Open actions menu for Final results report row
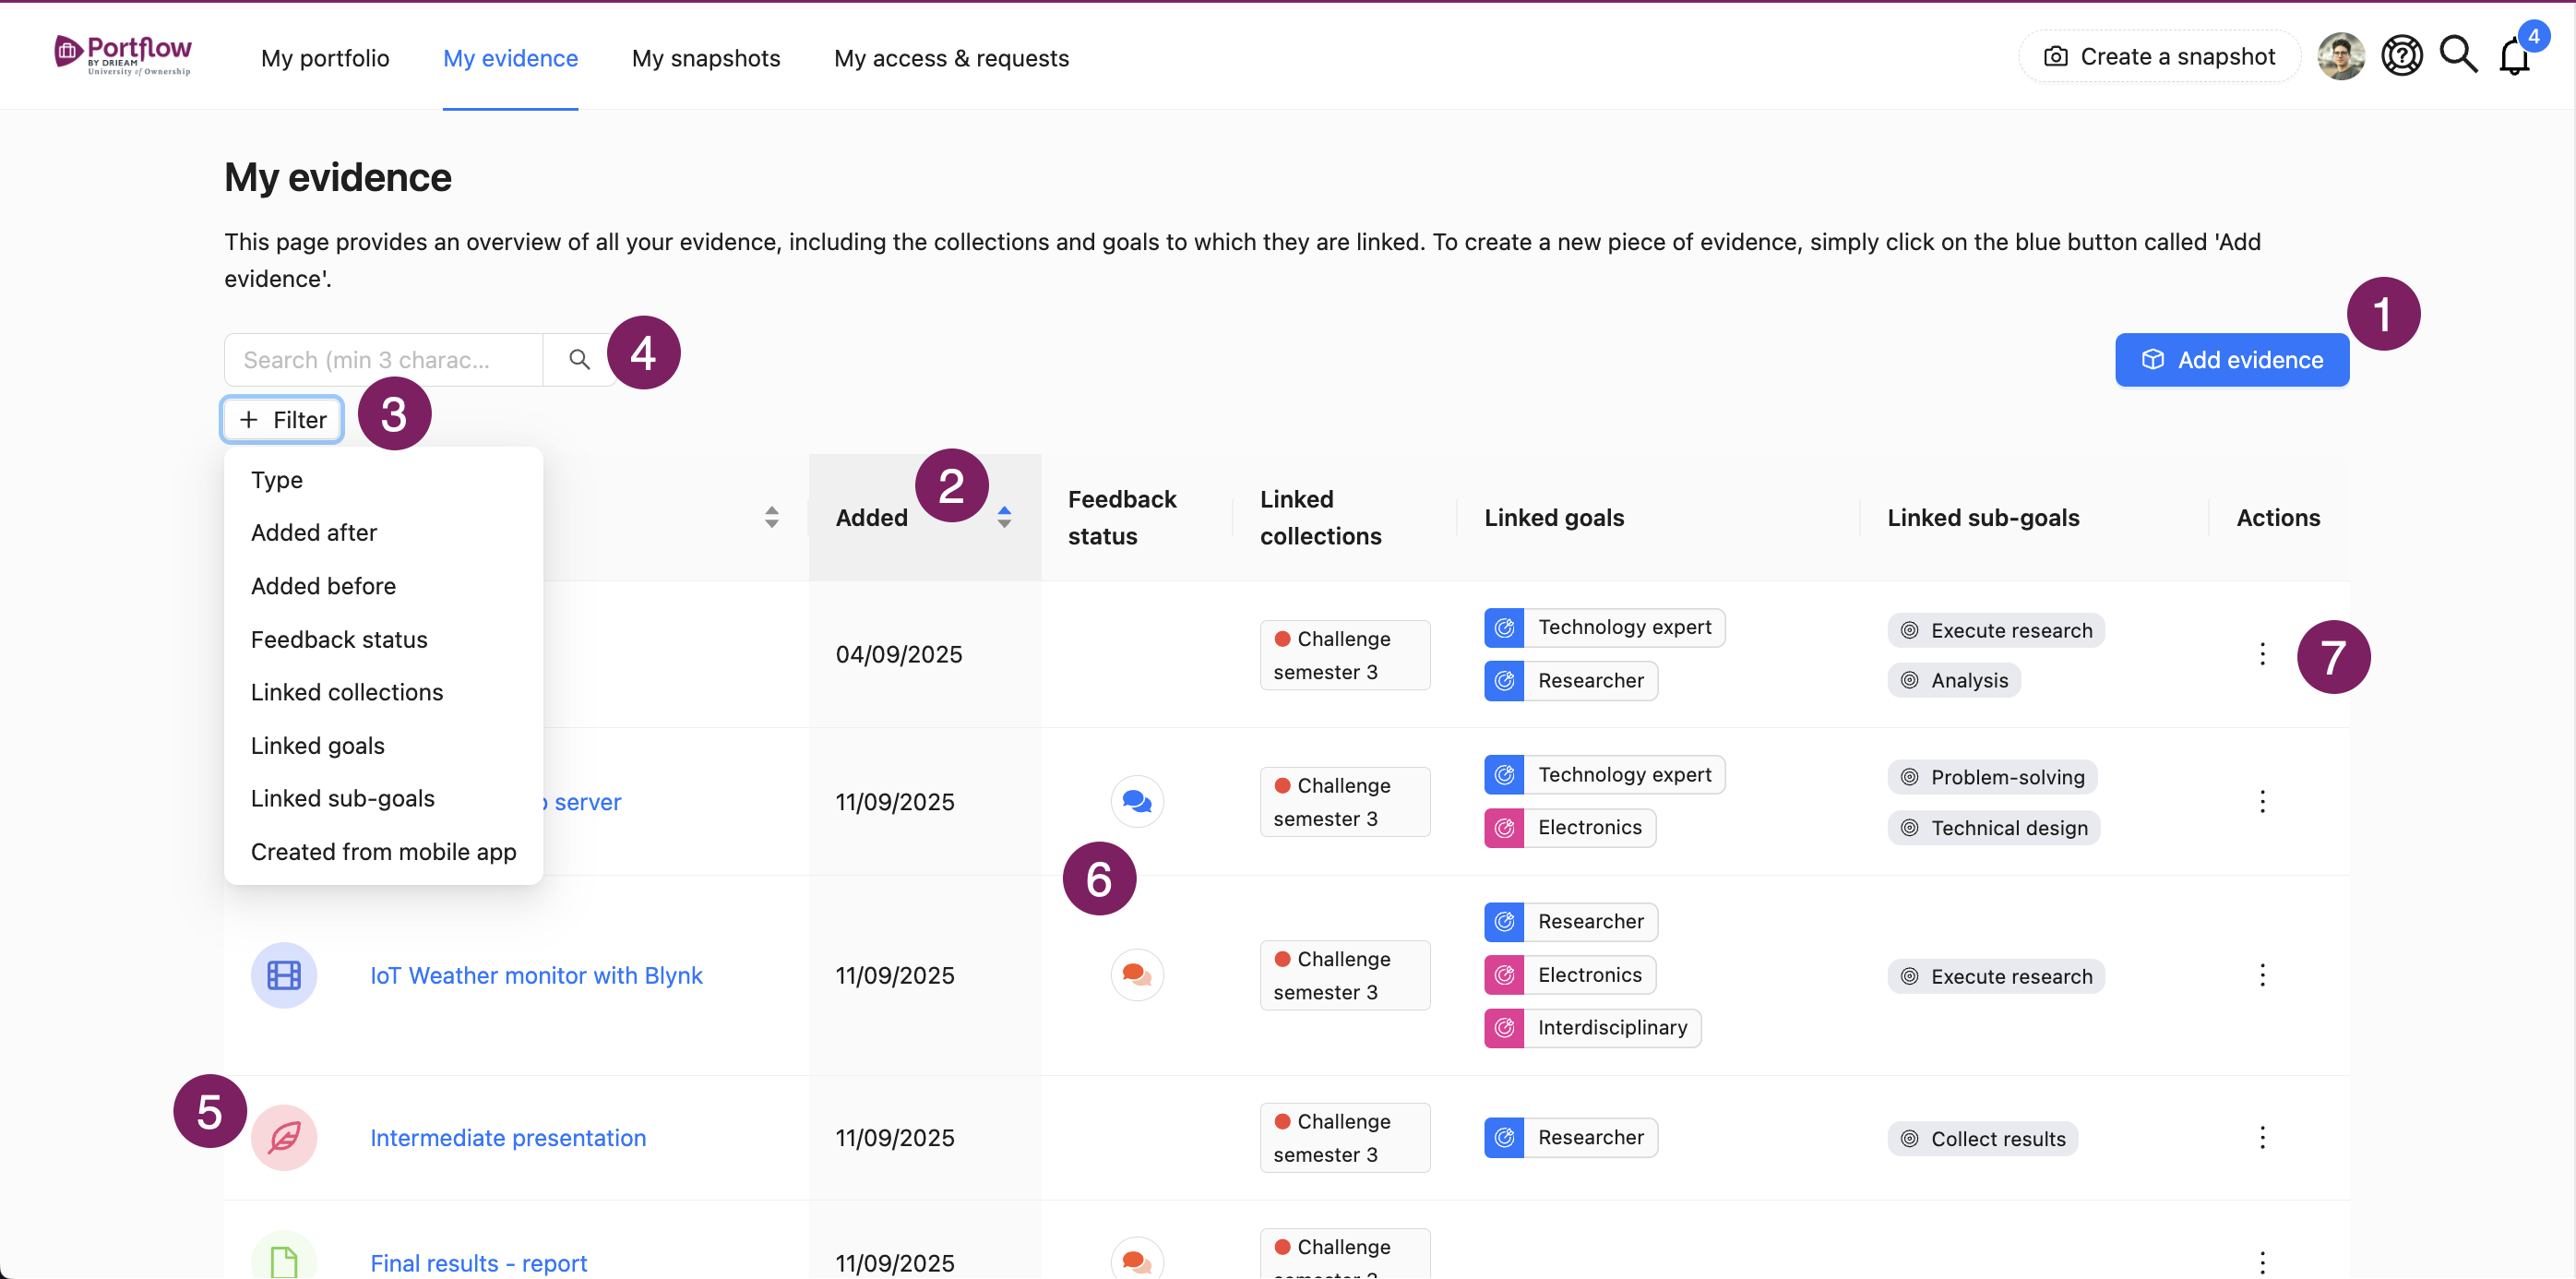This screenshot has height=1279, width=2576. click(2262, 1262)
